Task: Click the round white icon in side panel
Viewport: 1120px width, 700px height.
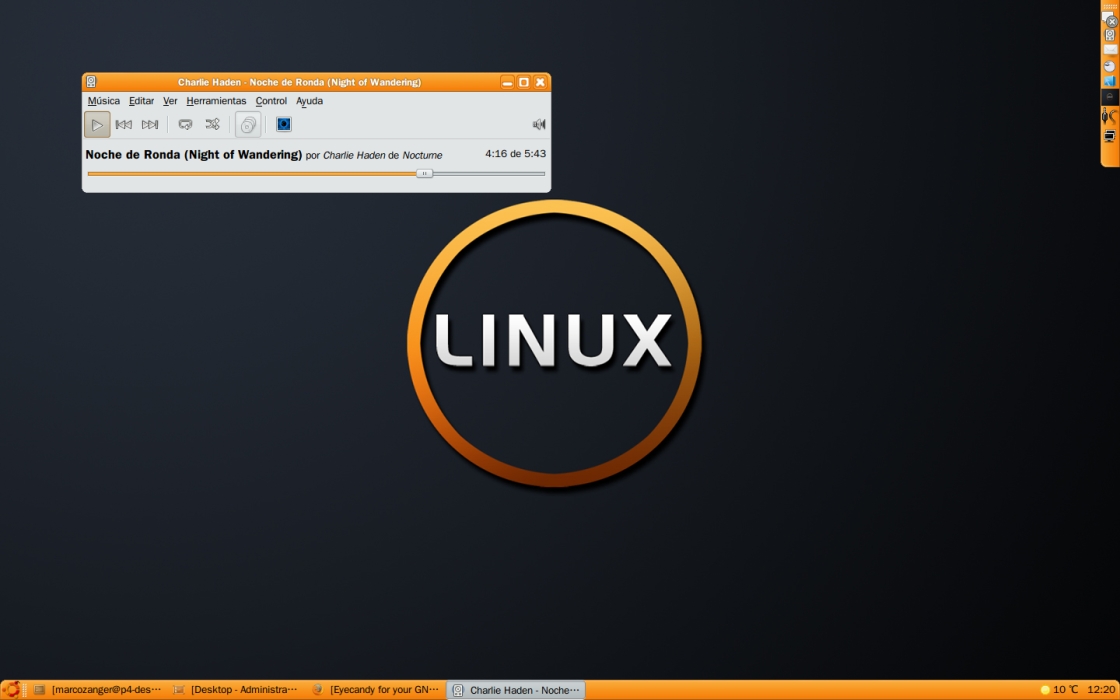Action: pyautogui.click(x=1109, y=66)
